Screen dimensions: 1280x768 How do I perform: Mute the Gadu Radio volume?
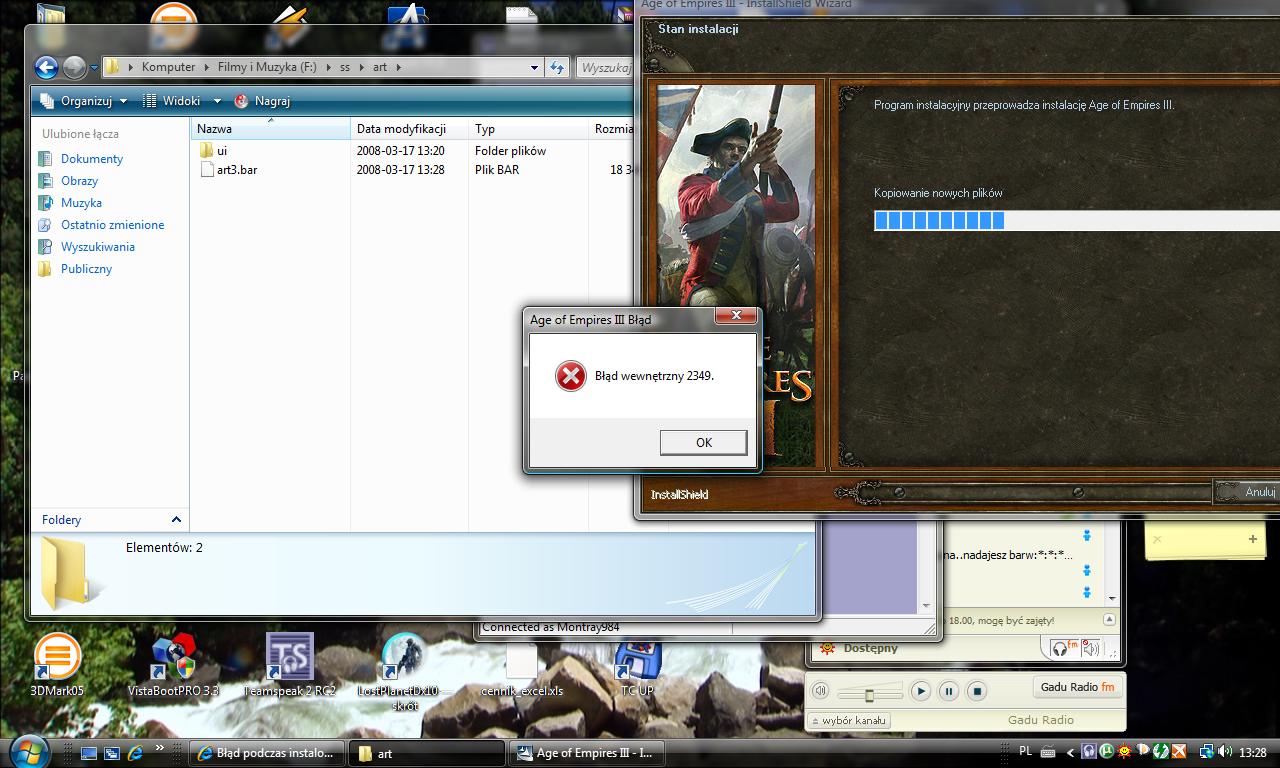pyautogui.click(x=820, y=691)
